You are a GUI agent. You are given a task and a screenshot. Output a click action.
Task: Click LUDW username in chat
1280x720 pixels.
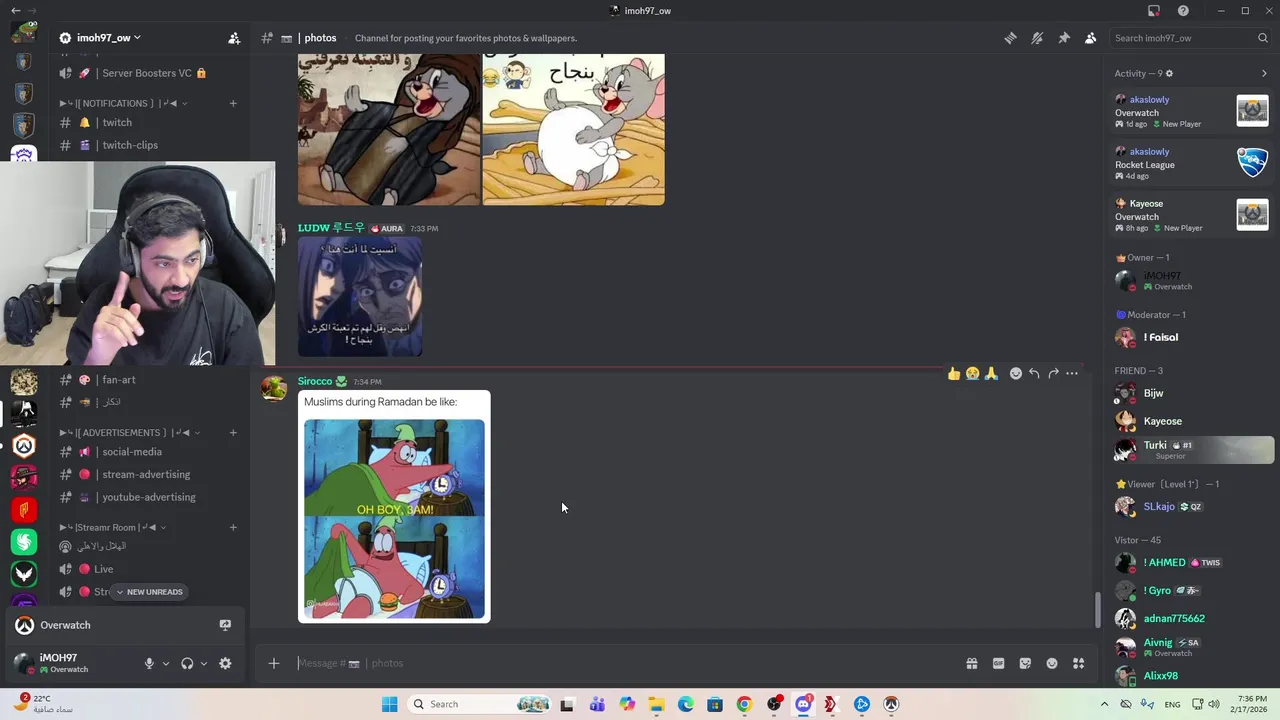331,228
